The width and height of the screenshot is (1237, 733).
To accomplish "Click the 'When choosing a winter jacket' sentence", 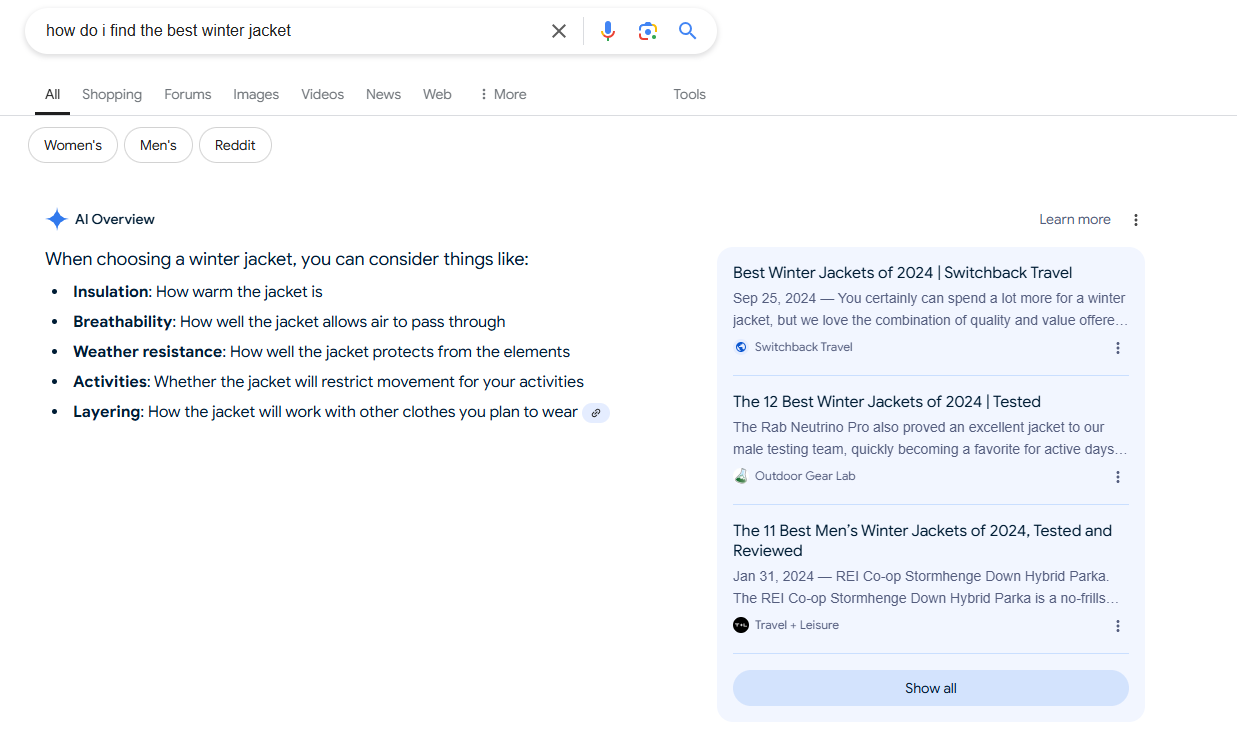I will coord(287,259).
